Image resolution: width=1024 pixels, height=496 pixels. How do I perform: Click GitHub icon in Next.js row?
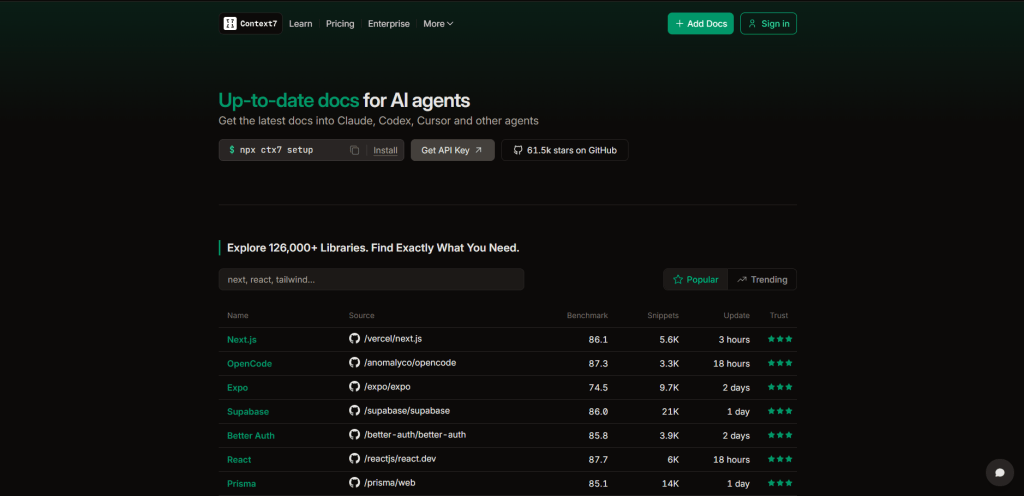355,339
